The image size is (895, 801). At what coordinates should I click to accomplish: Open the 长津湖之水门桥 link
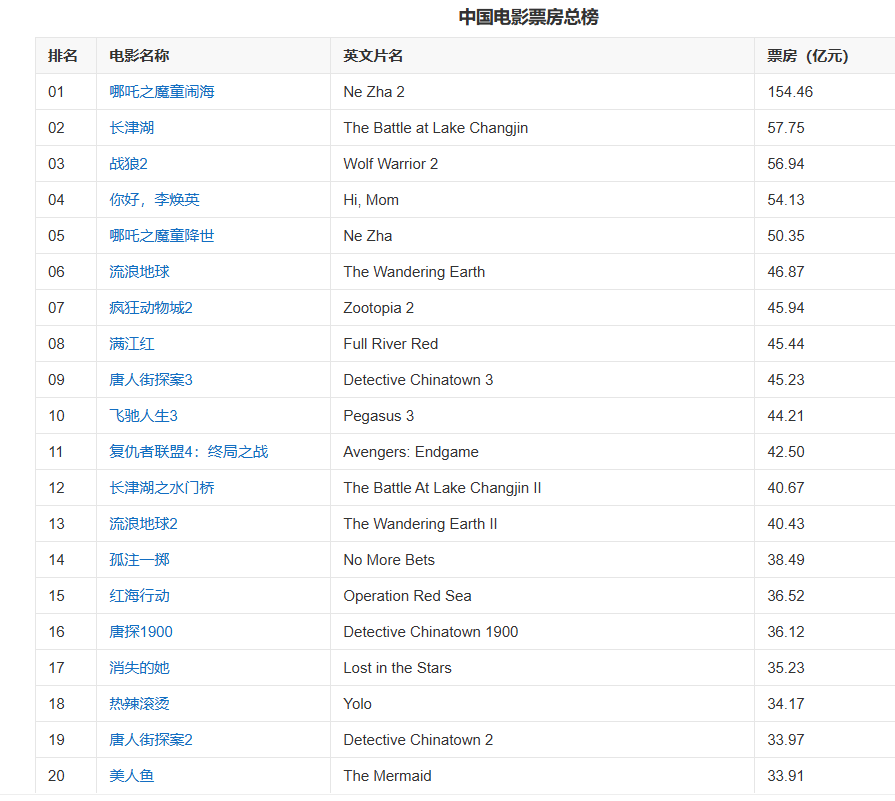pyautogui.click(x=162, y=488)
